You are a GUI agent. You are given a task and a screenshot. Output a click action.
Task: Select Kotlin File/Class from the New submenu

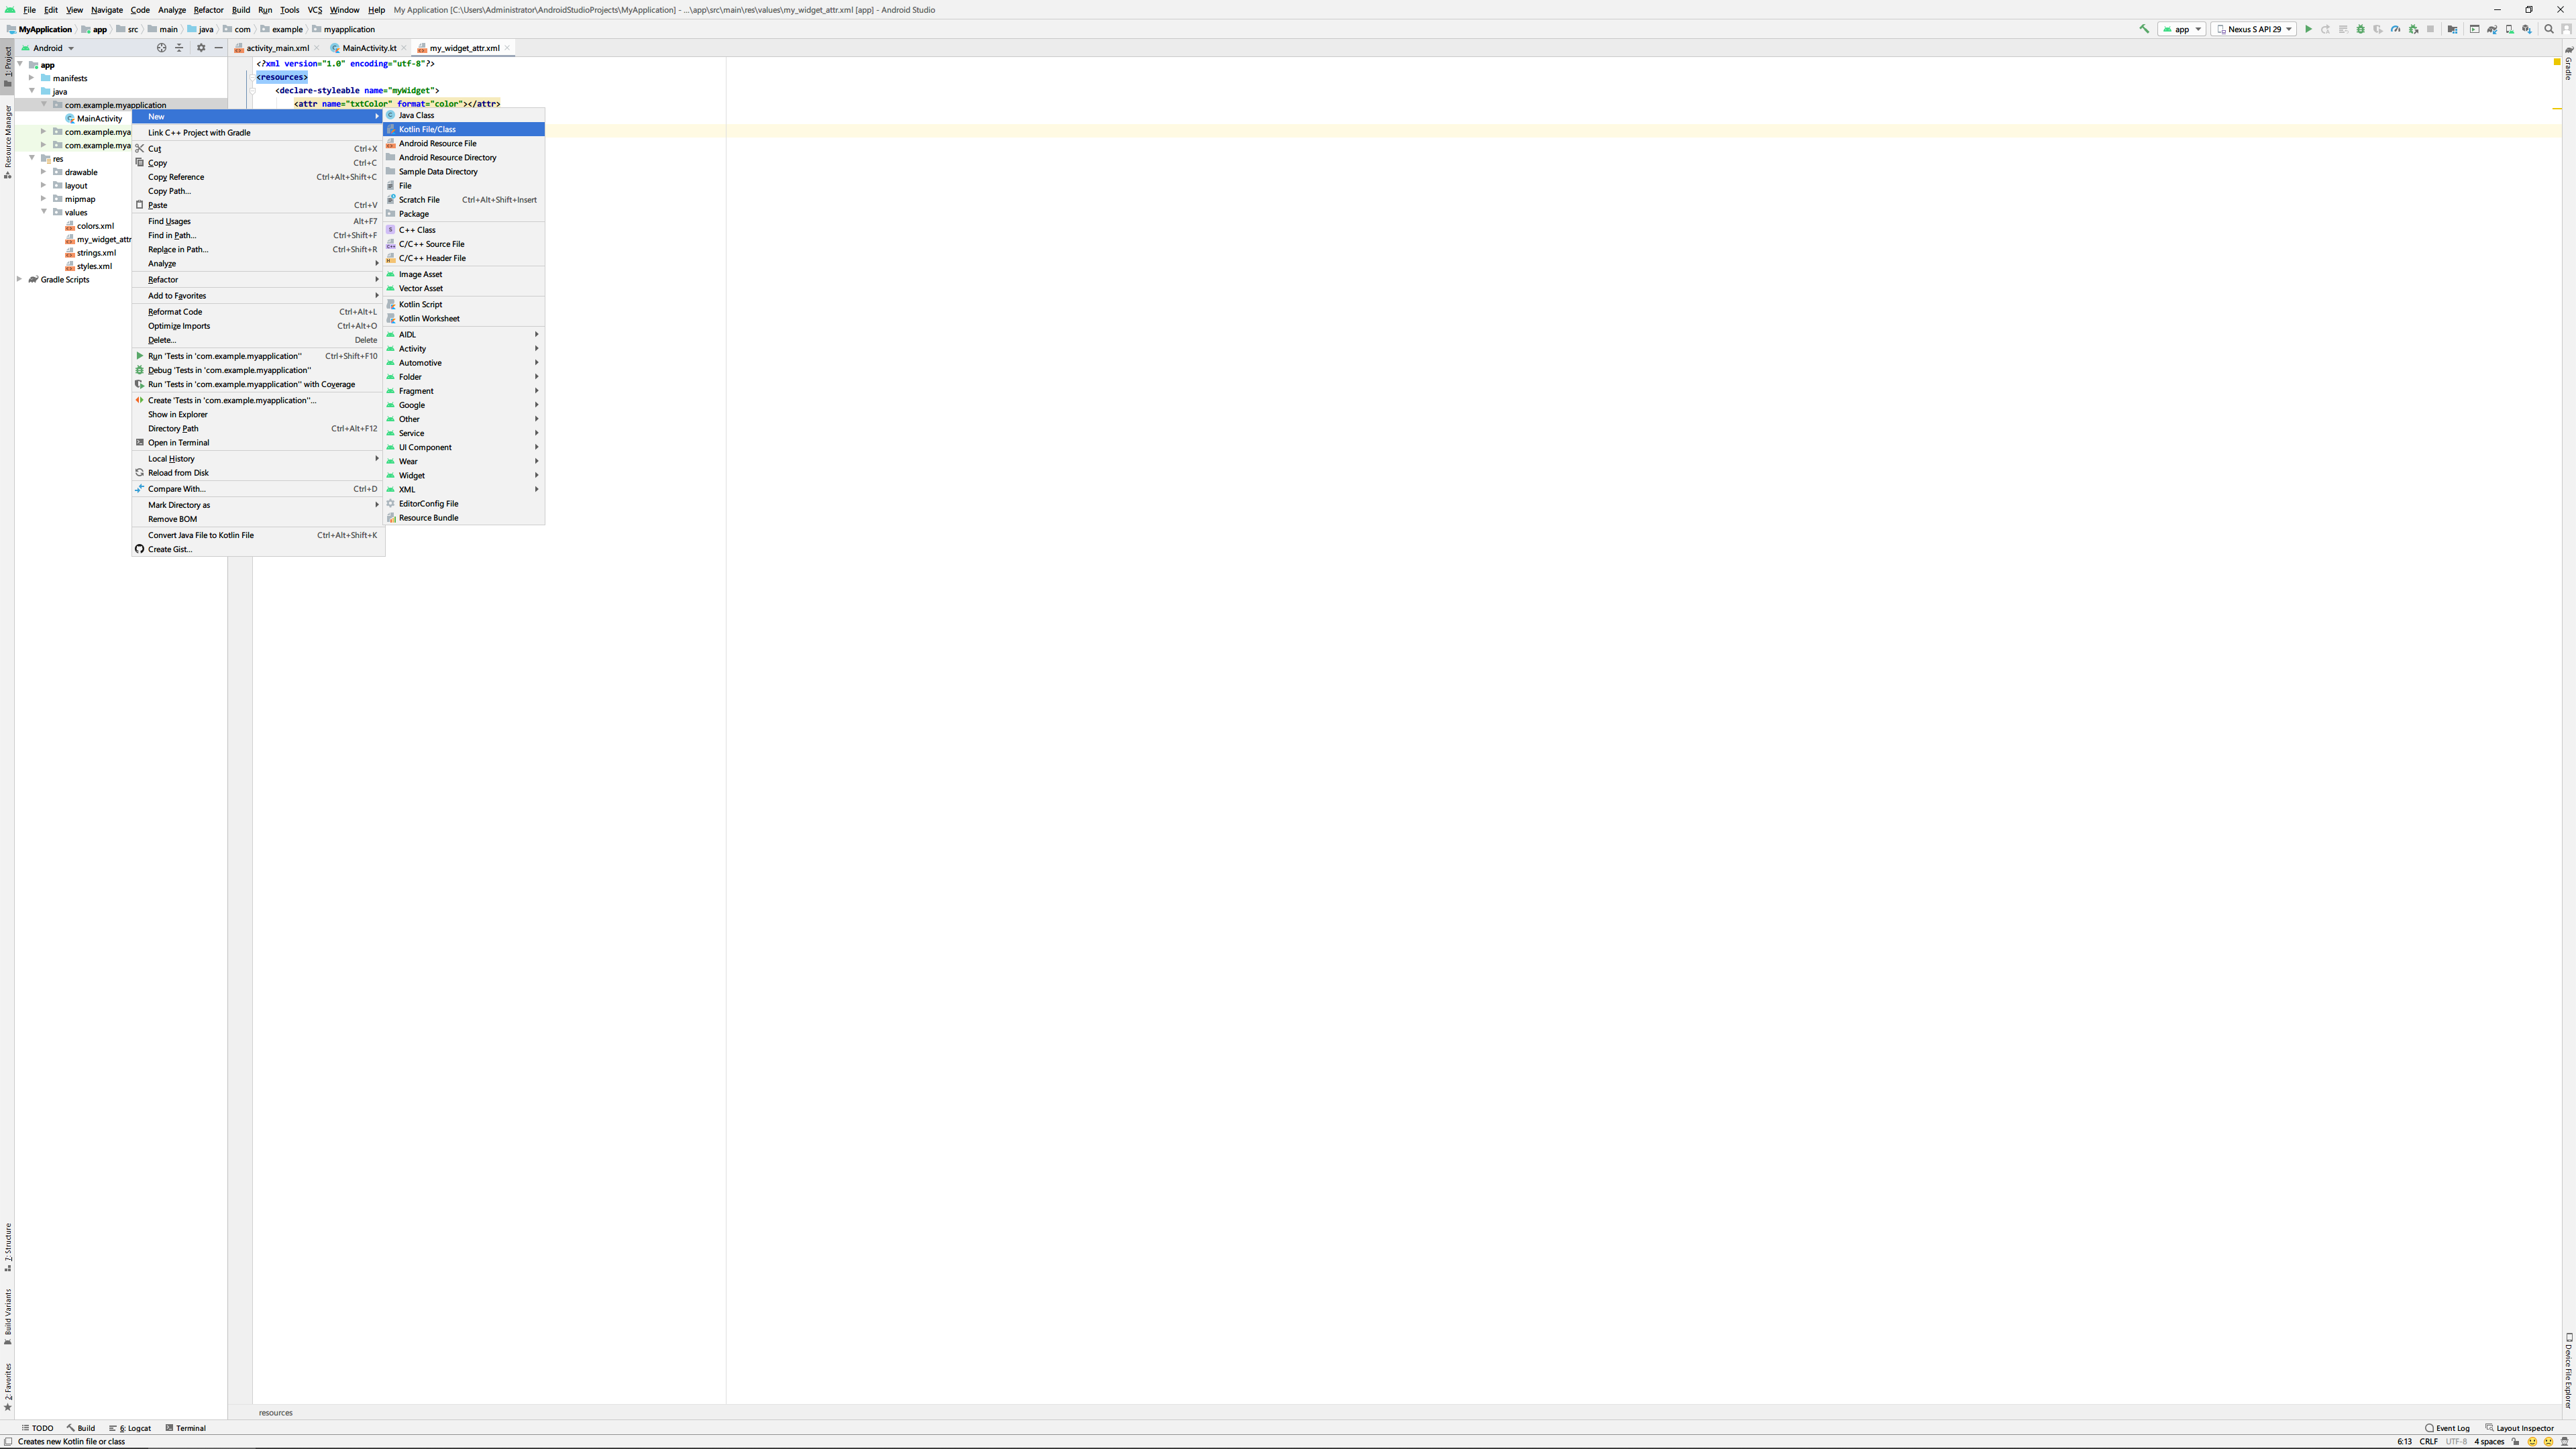(427, 129)
